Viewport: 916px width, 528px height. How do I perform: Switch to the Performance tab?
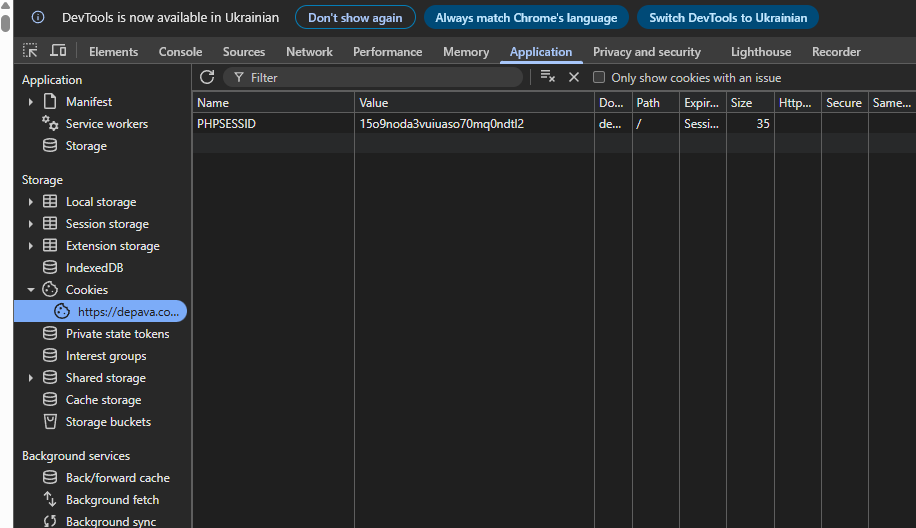point(387,51)
